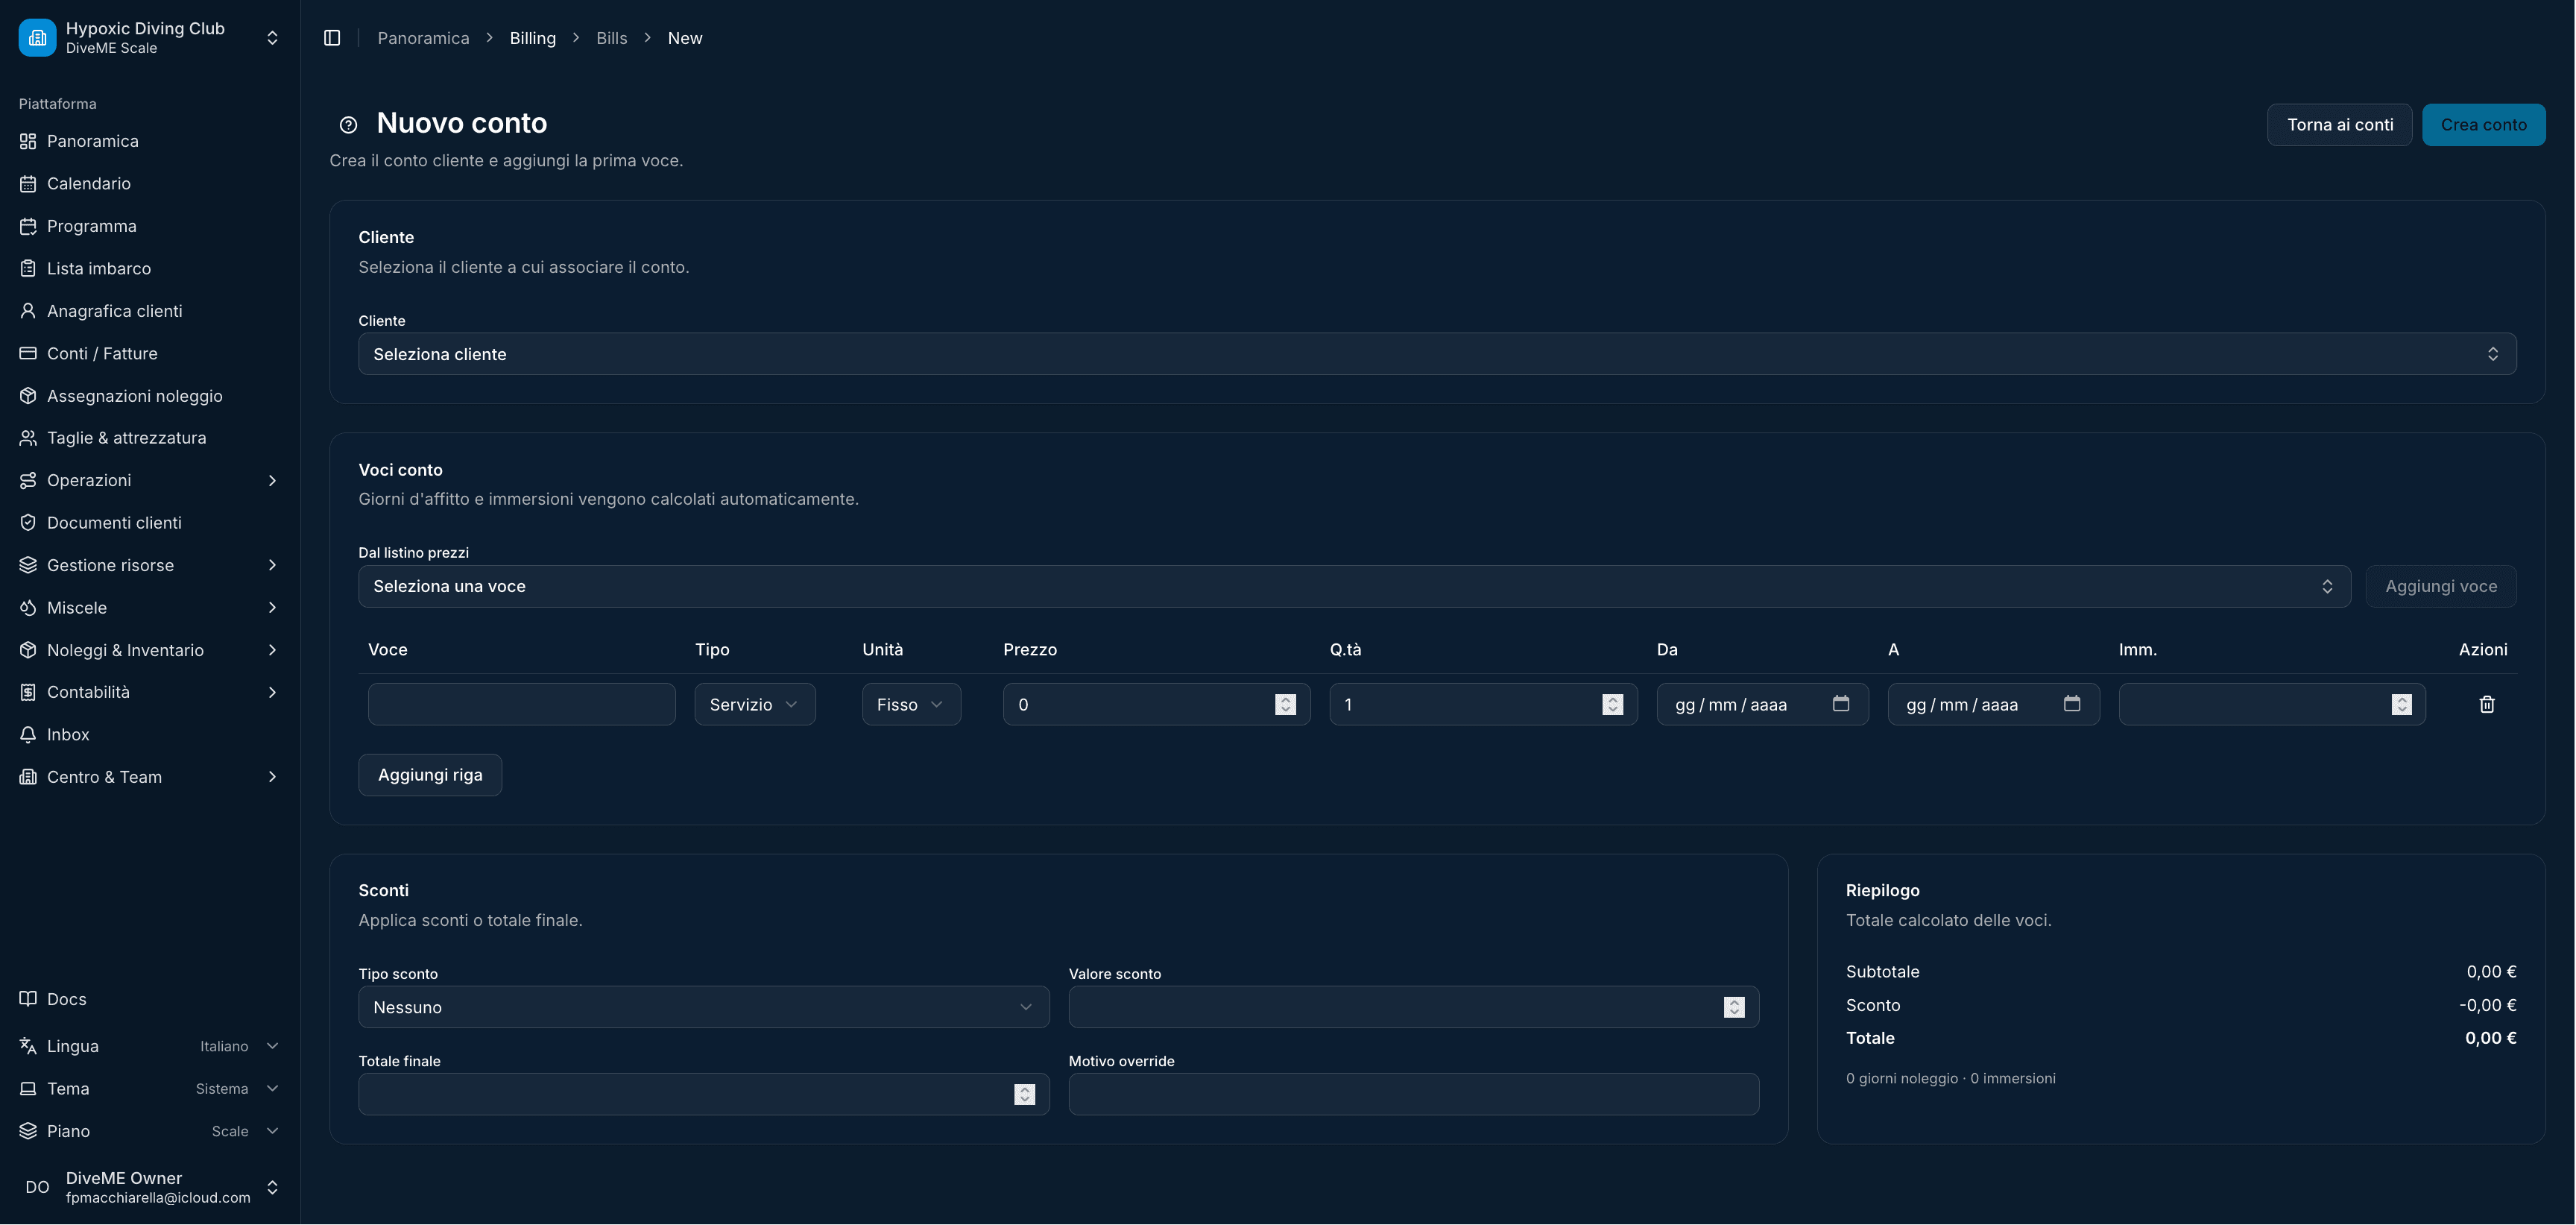Click the Aggiungi riga button

pyautogui.click(x=430, y=775)
